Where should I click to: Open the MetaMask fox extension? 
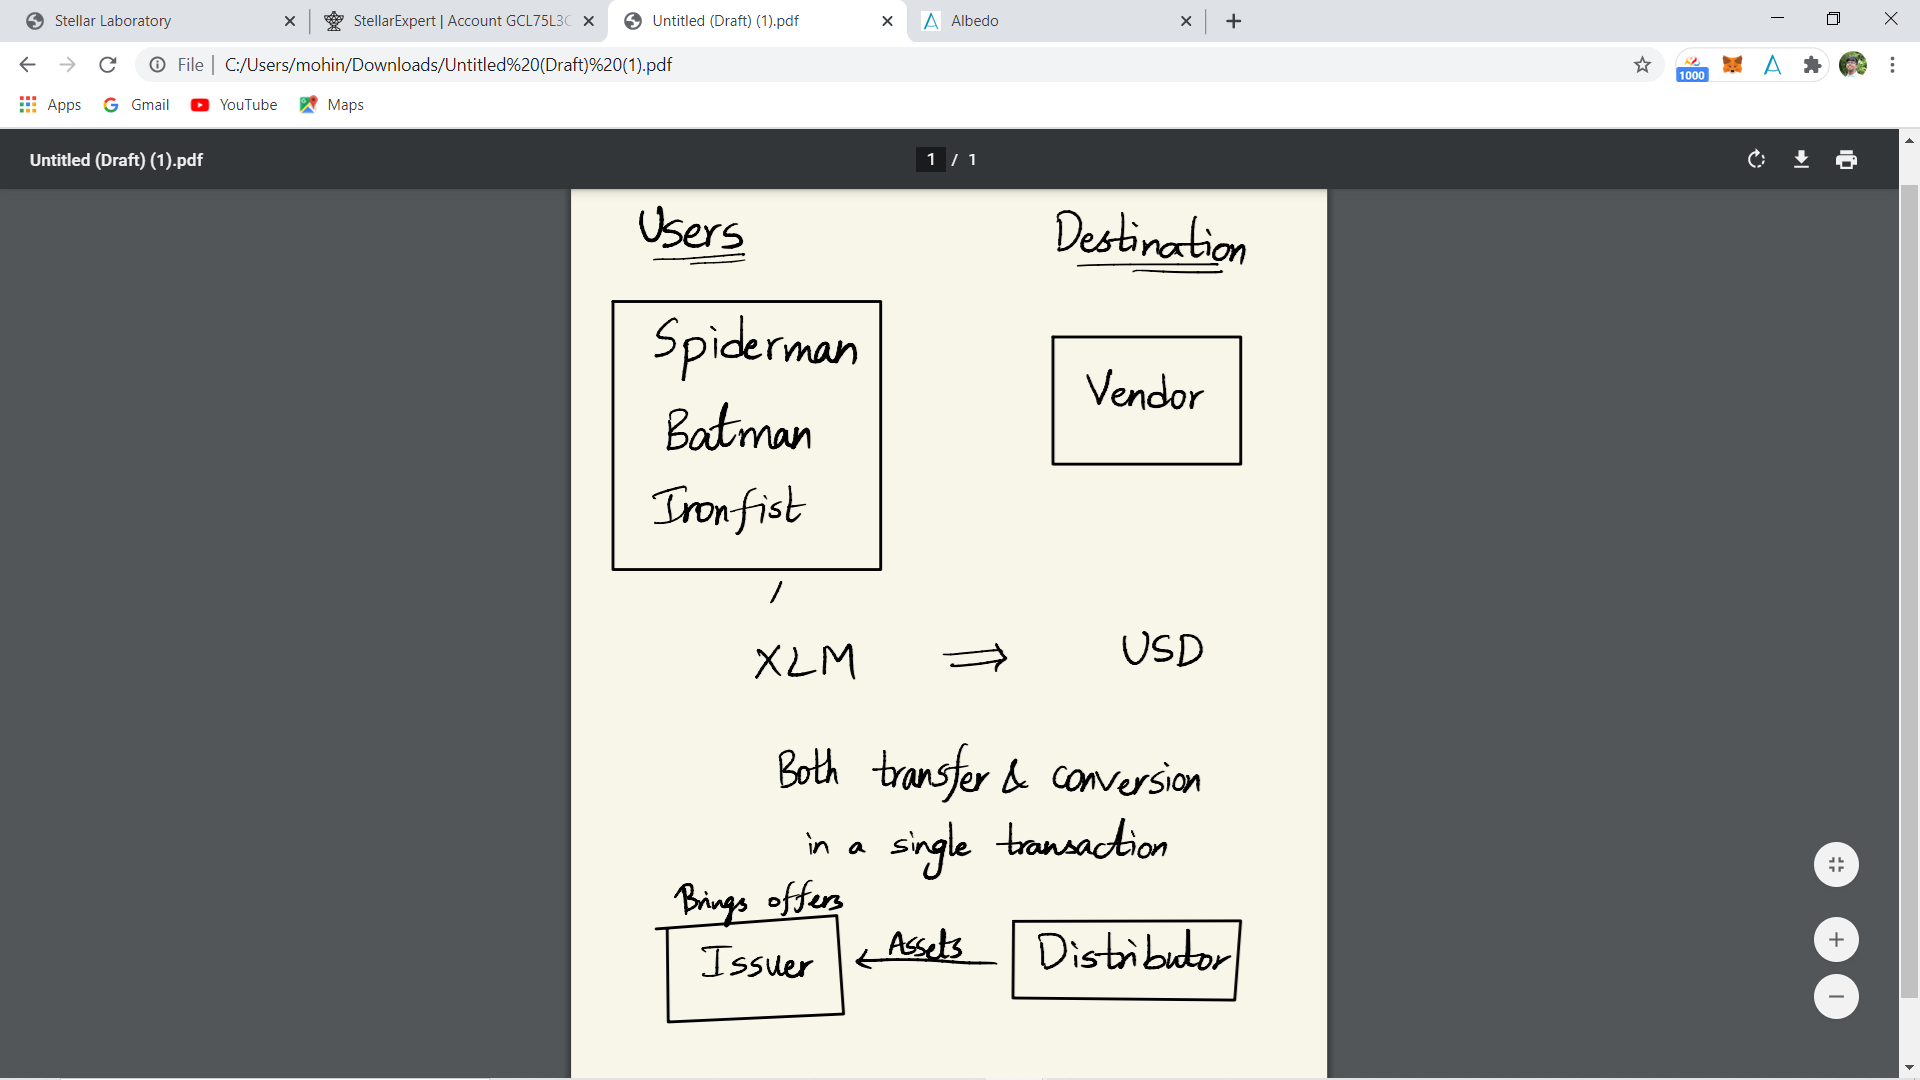tap(1732, 65)
